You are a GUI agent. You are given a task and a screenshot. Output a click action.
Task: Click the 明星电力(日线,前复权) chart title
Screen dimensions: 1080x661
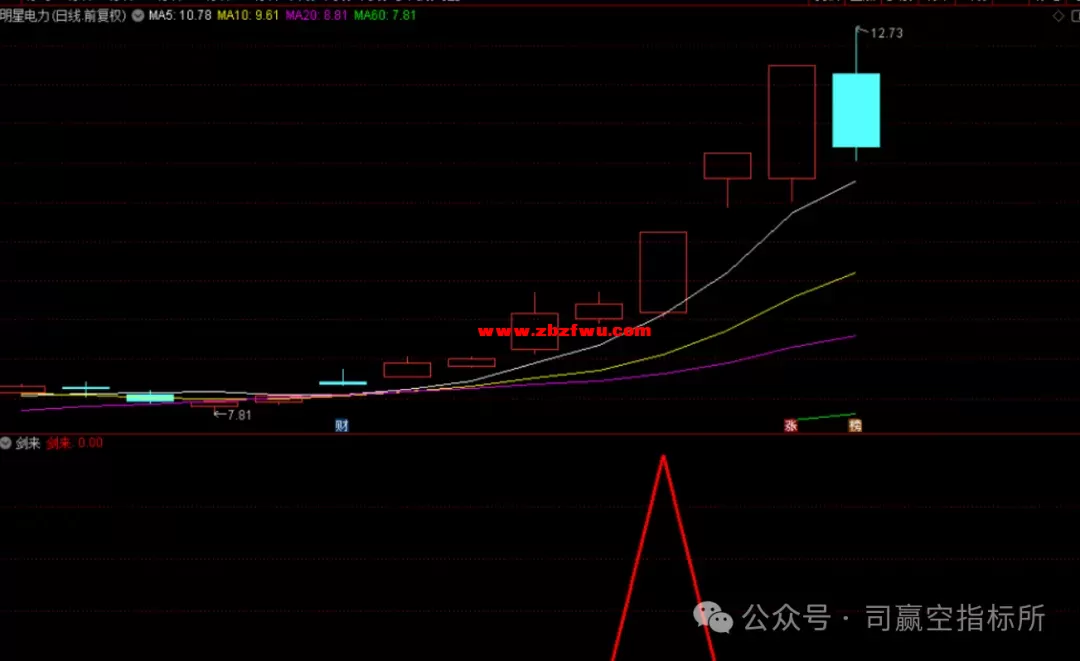tap(63, 15)
